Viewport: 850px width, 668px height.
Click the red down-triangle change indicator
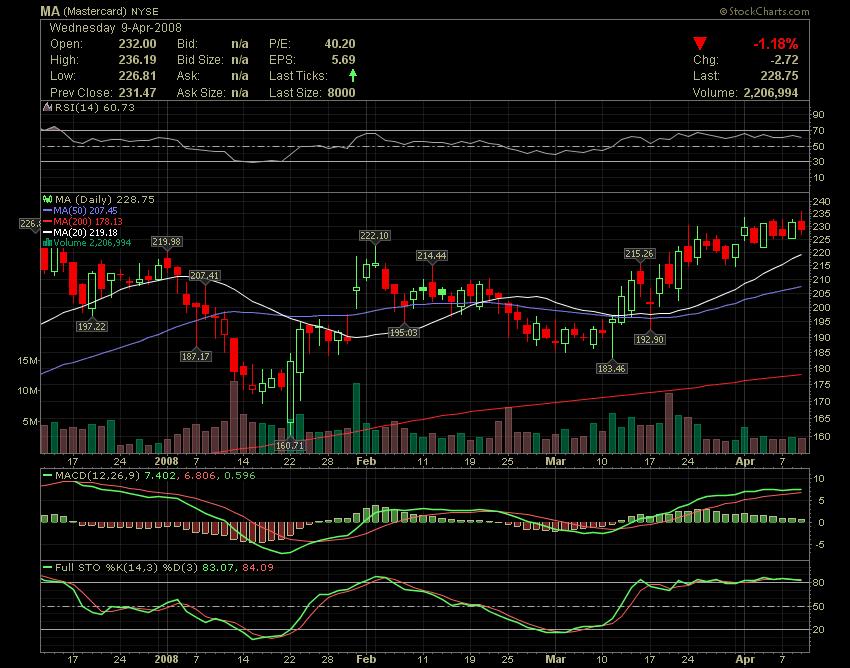point(700,43)
